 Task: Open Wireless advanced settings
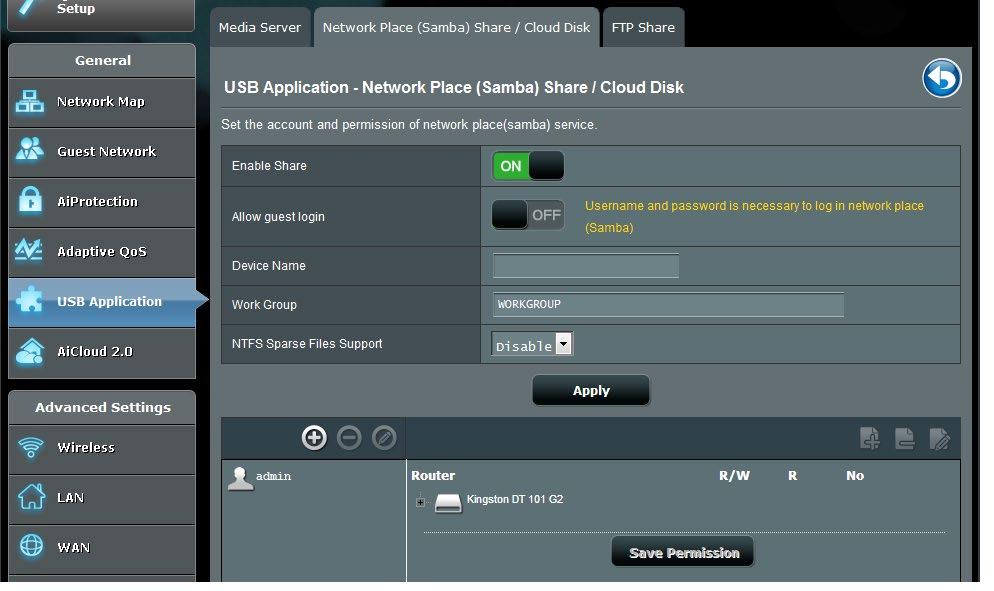coord(102,449)
